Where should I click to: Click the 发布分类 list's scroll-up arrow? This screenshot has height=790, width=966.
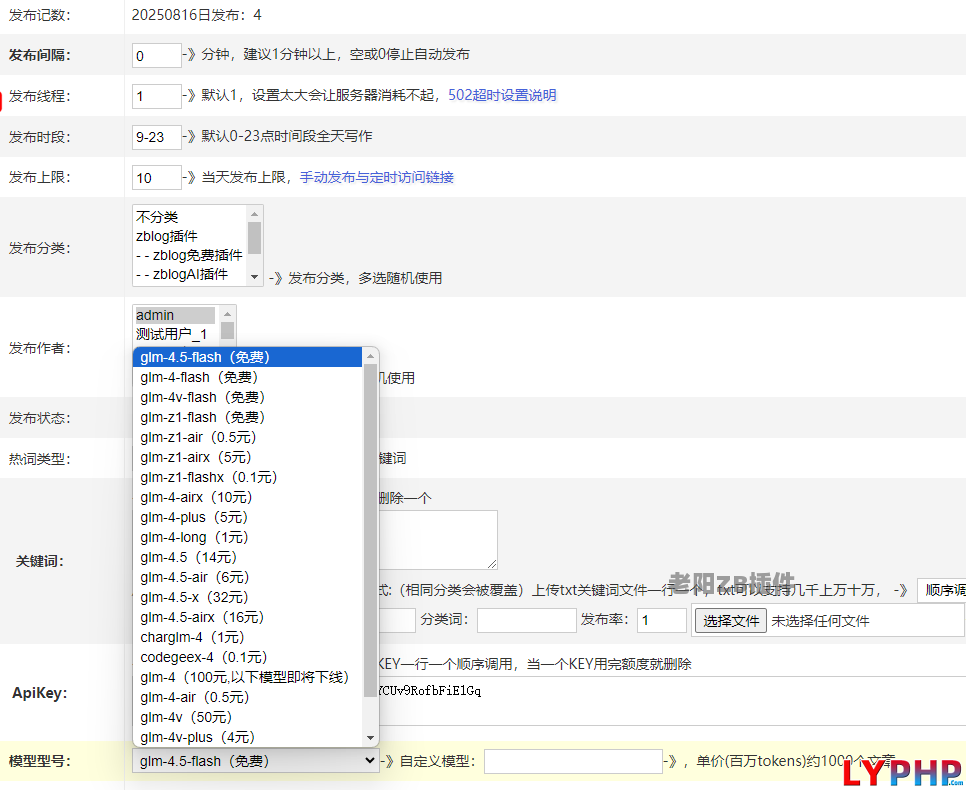(254, 214)
